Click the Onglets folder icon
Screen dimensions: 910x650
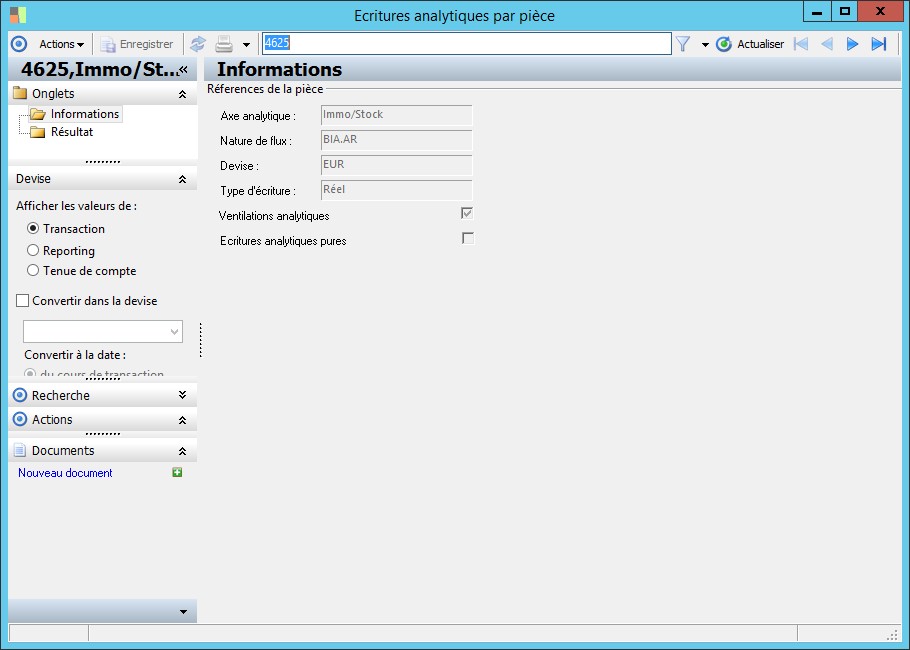tap(20, 93)
